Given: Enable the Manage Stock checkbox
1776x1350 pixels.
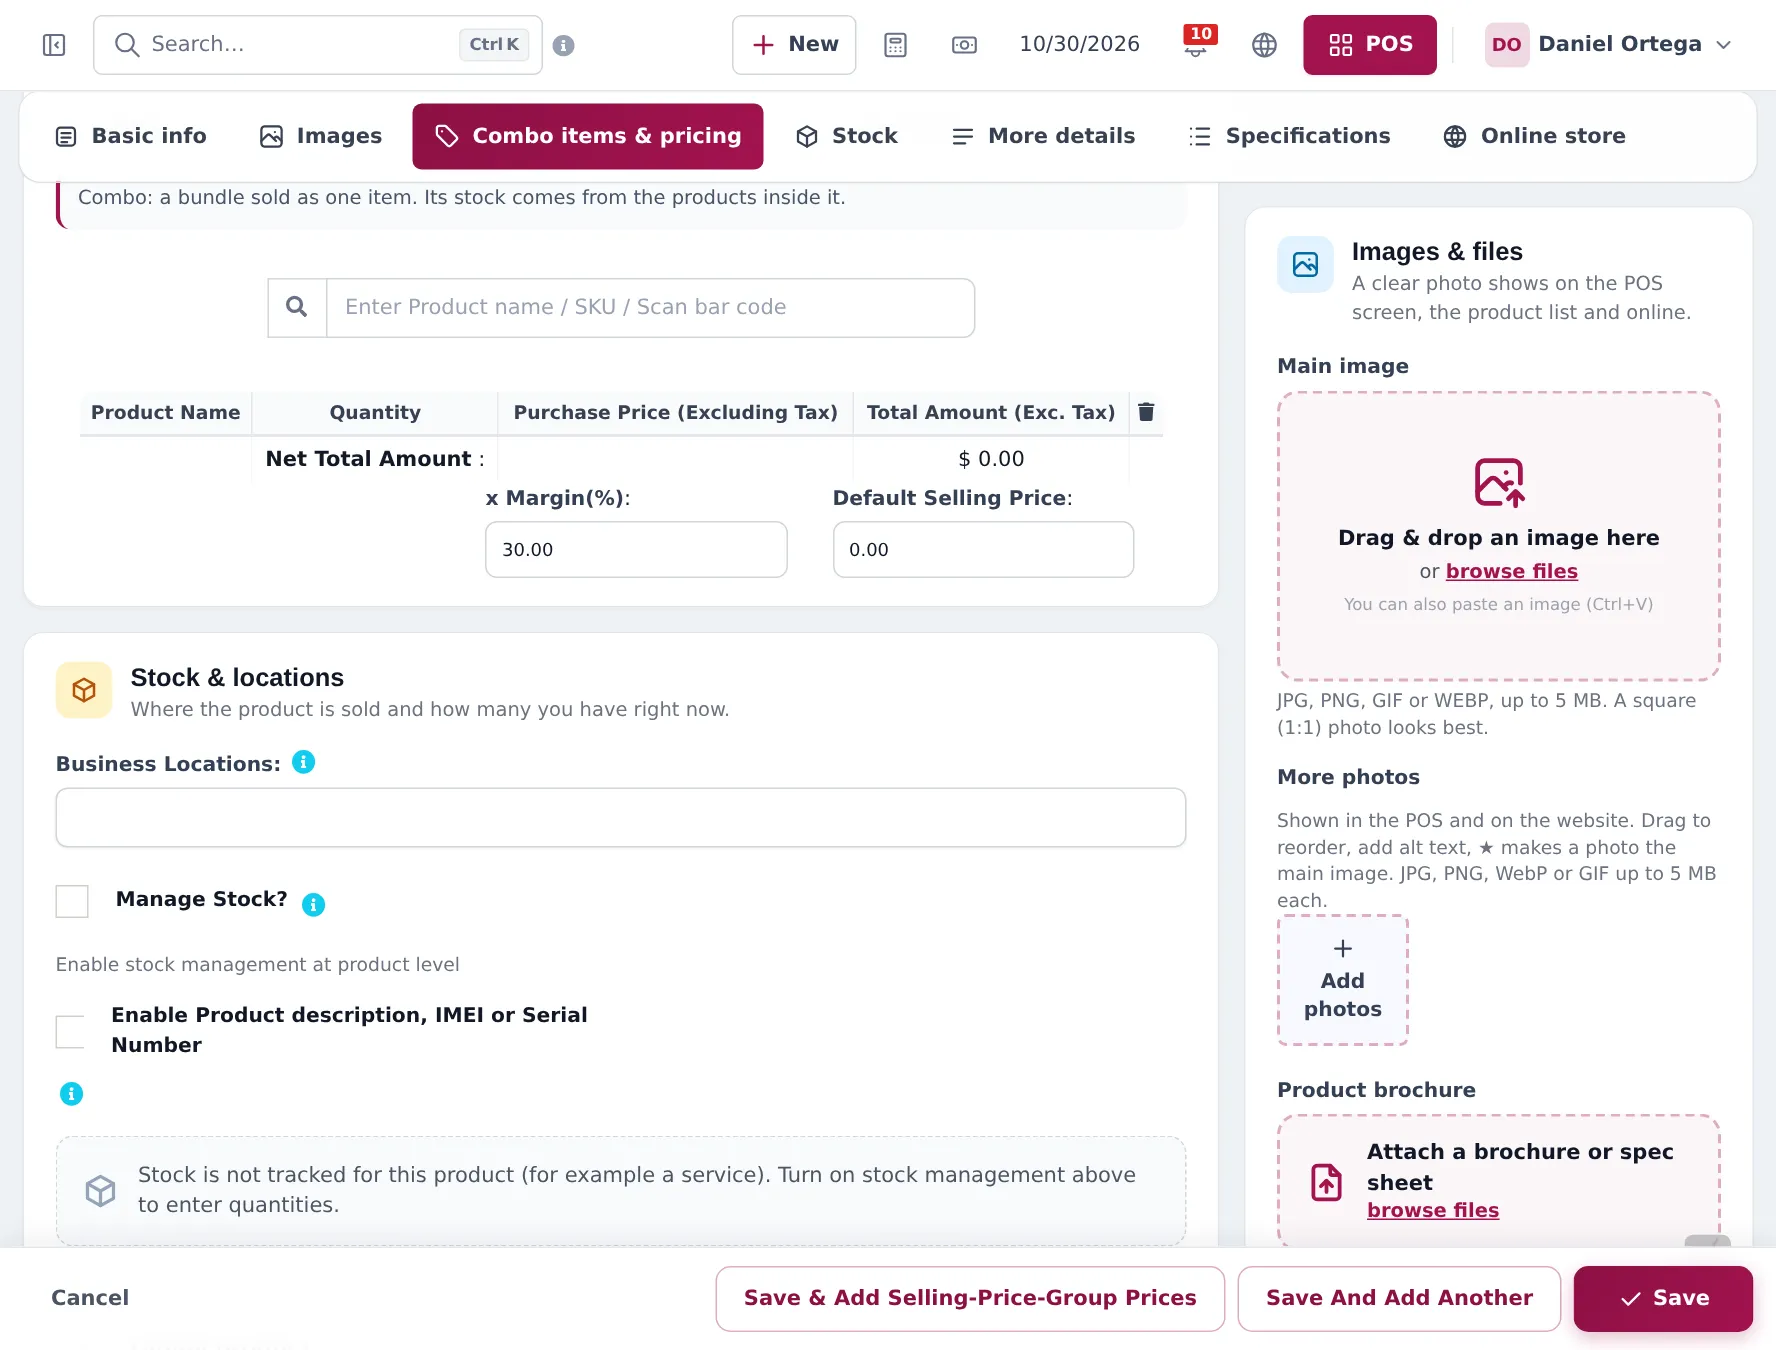Looking at the screenshot, I should coord(72,901).
